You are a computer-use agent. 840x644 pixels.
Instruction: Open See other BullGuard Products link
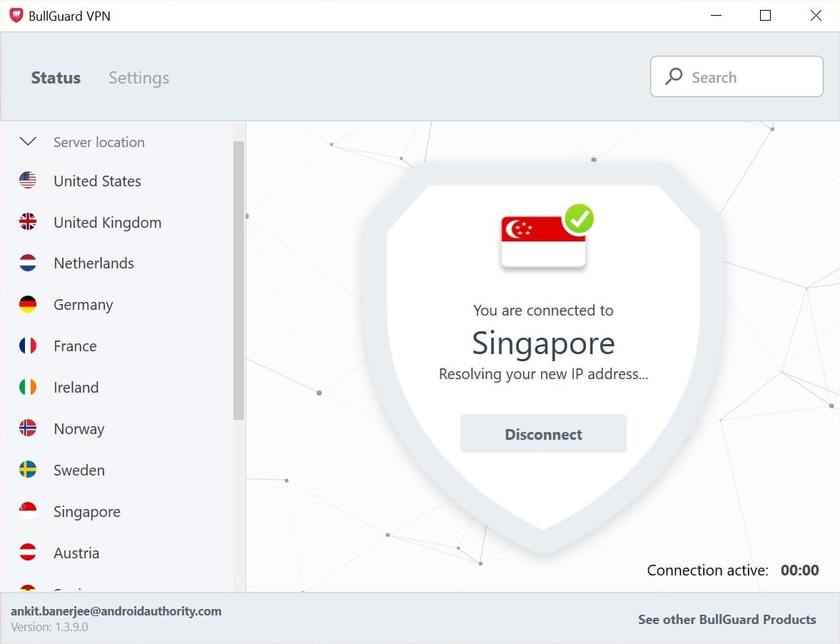pos(727,619)
